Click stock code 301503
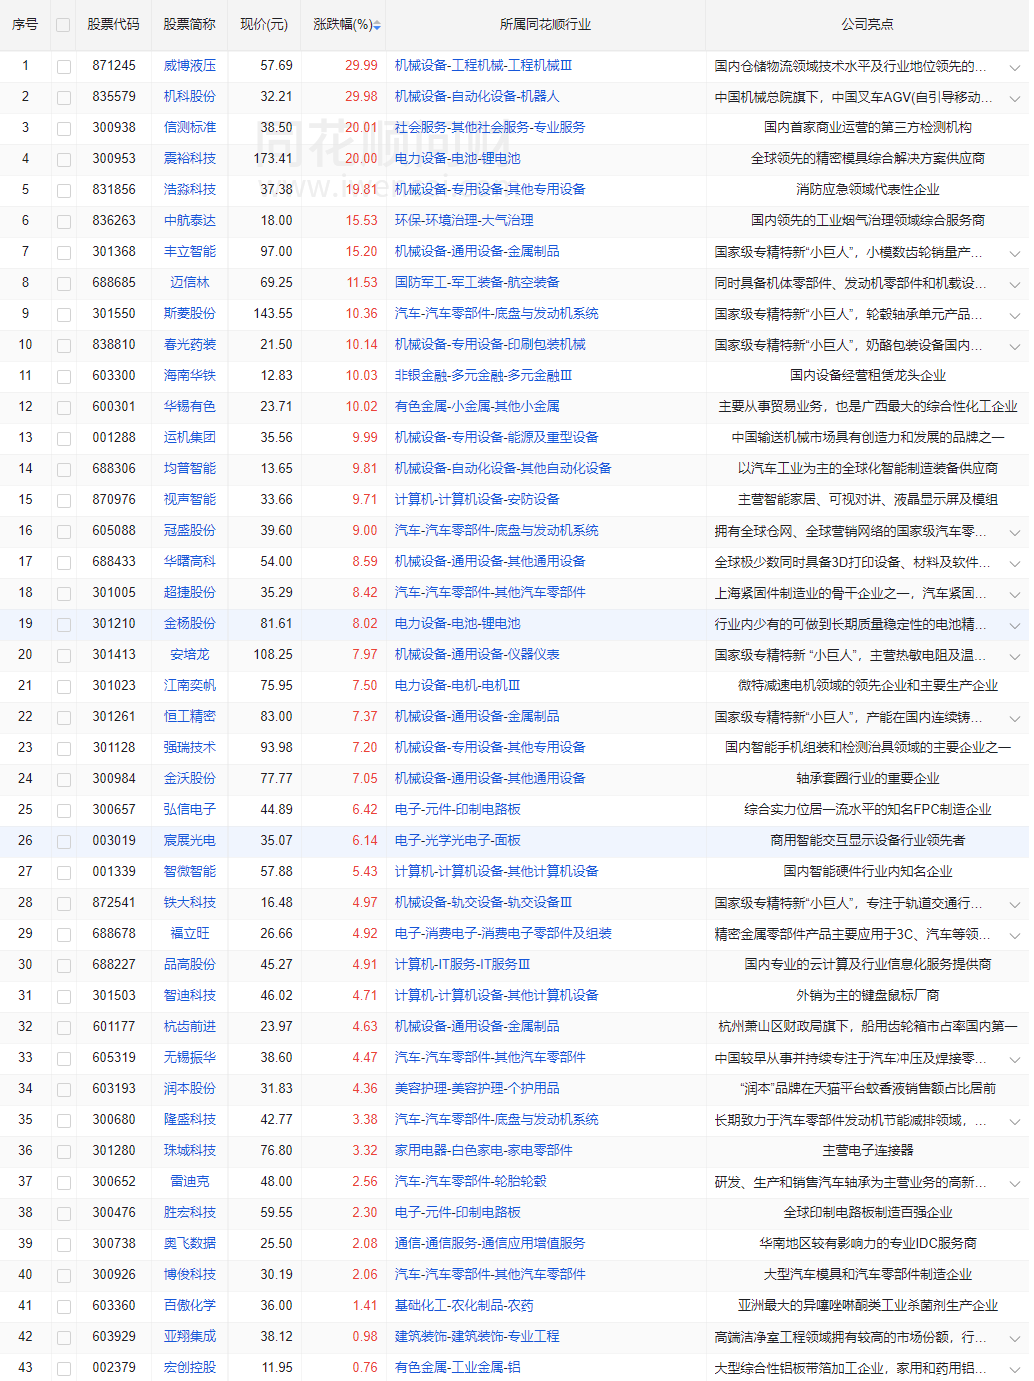Image resolution: width=1034 pixels, height=1381 pixels. click(x=114, y=995)
